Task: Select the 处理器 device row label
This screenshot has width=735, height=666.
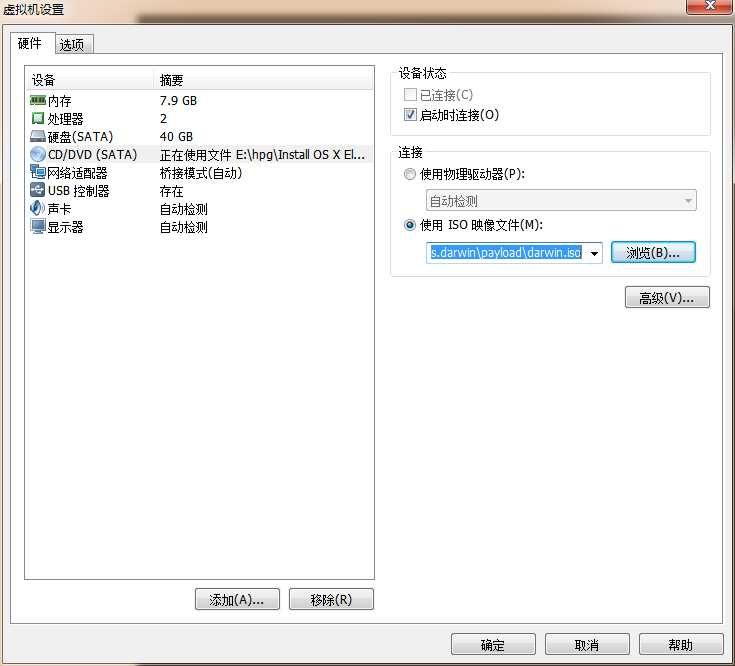Action: (65, 118)
